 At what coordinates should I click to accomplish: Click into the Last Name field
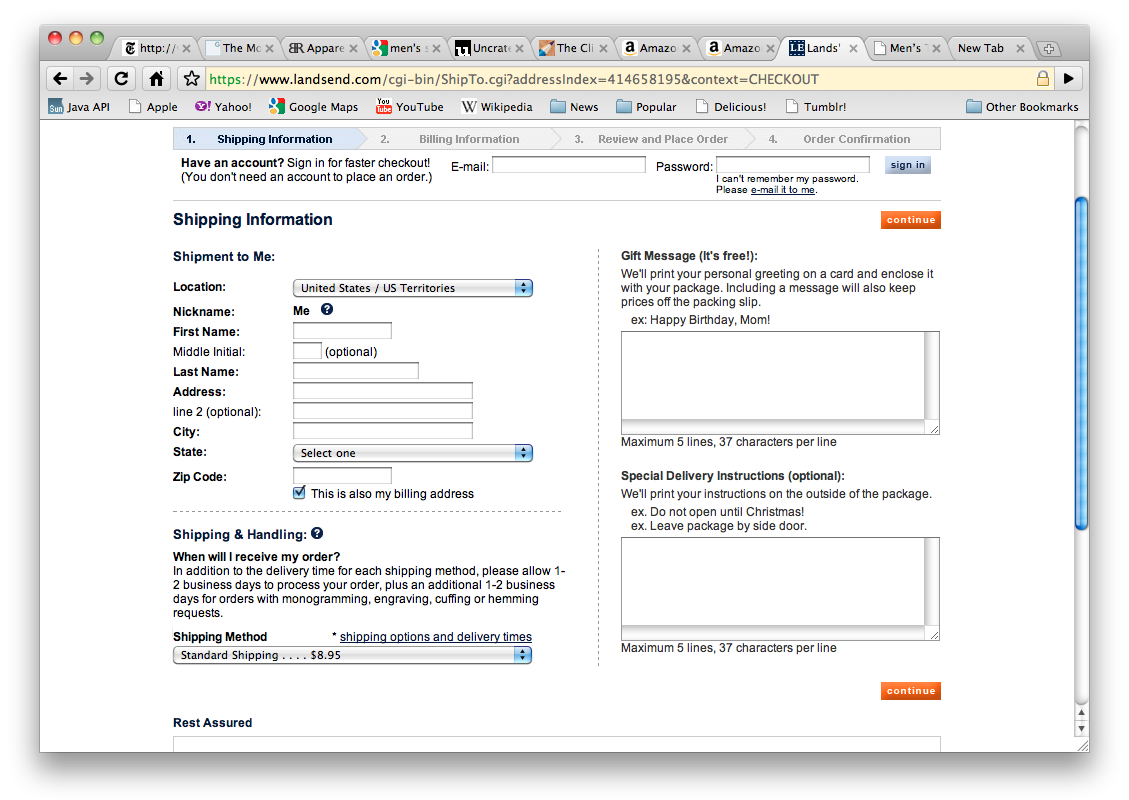pyautogui.click(x=356, y=371)
